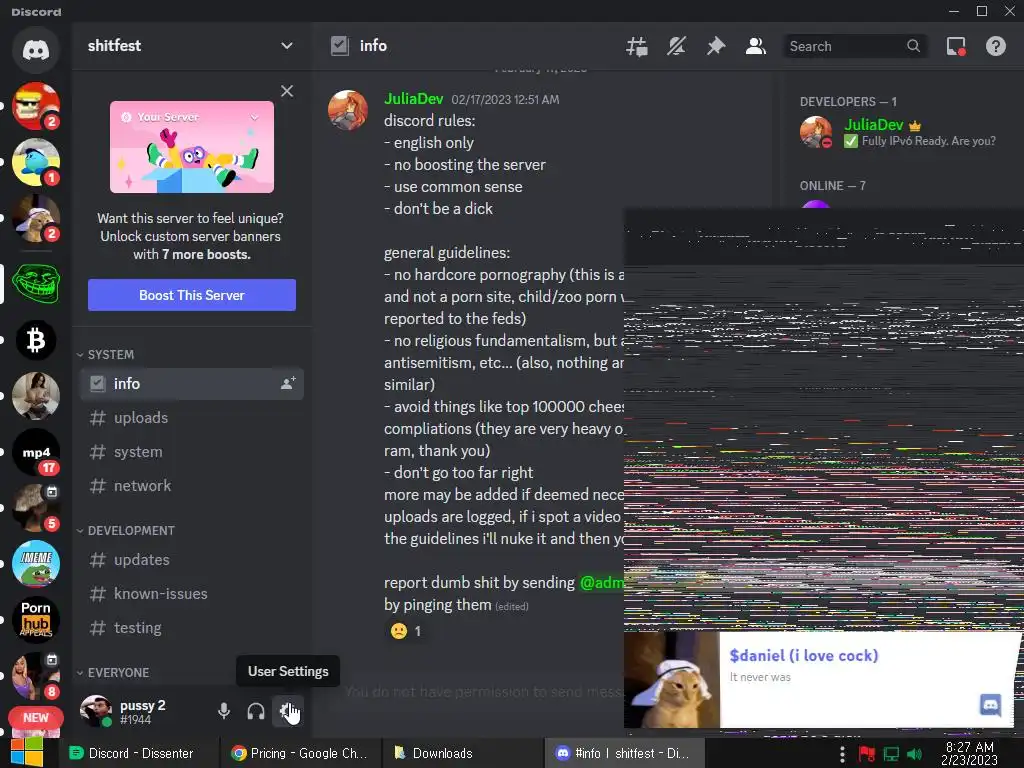
Task: Click the network monitor tray icon
Action: (891, 754)
